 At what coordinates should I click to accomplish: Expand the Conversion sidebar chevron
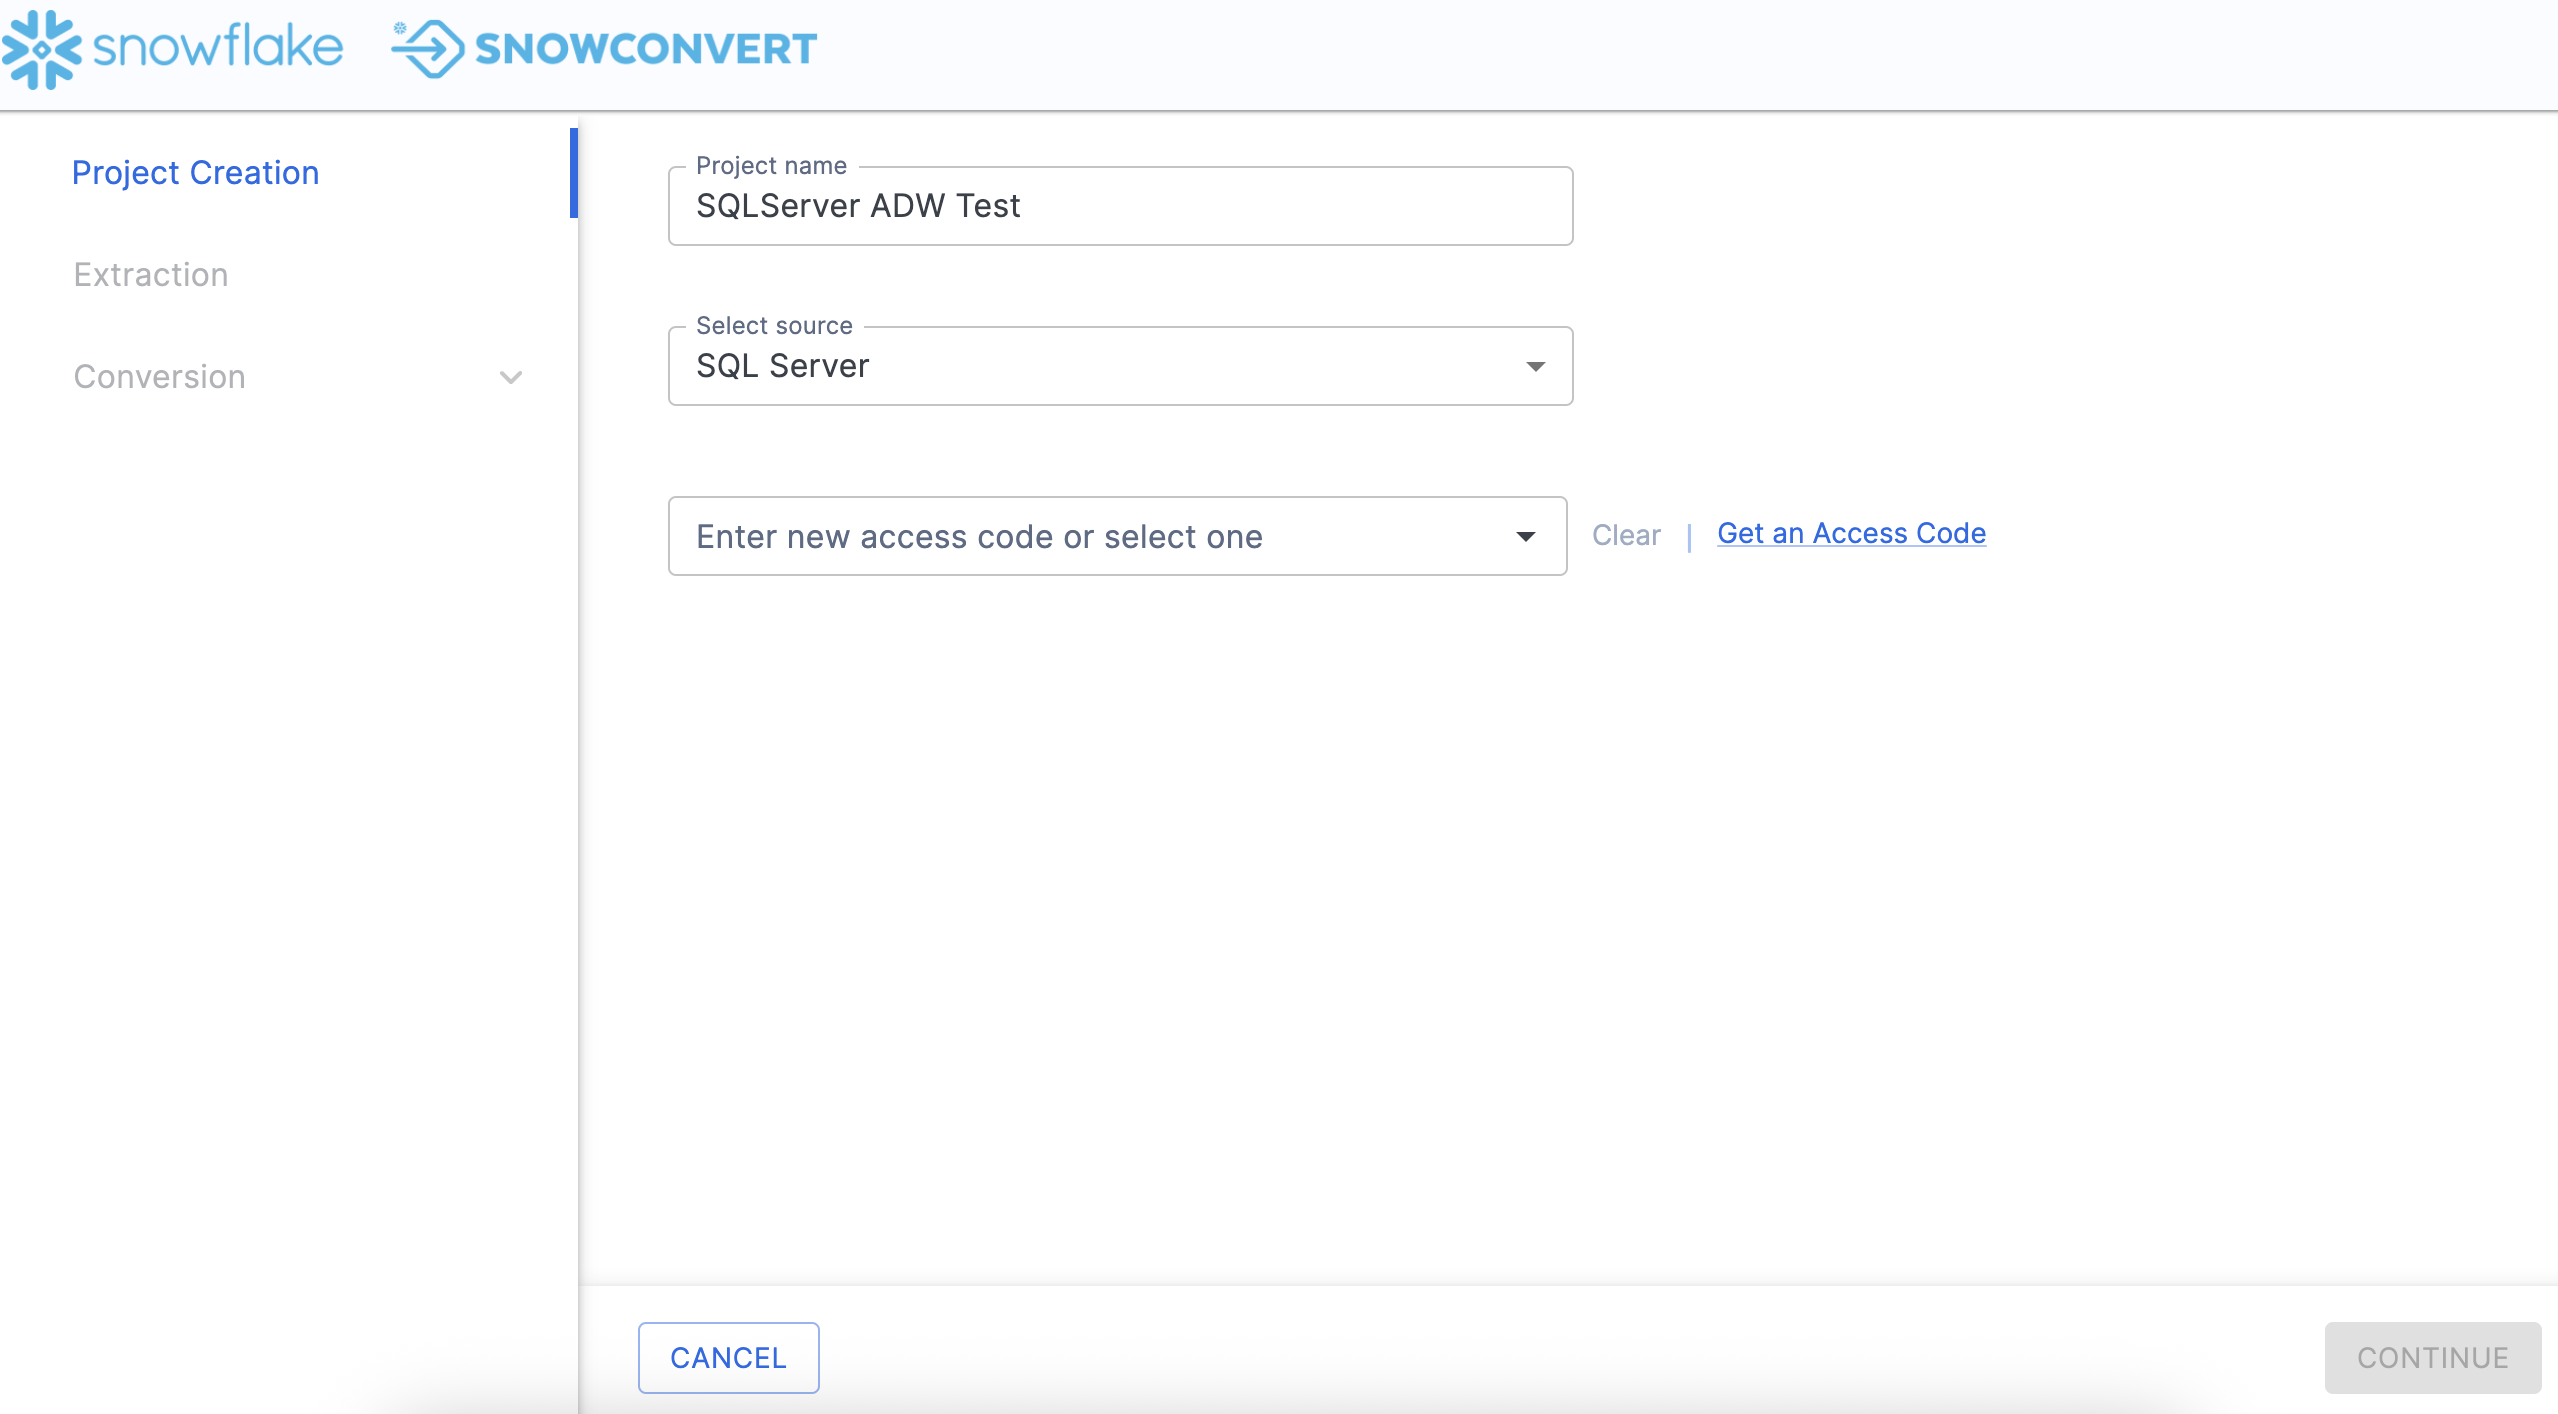pyautogui.click(x=510, y=378)
